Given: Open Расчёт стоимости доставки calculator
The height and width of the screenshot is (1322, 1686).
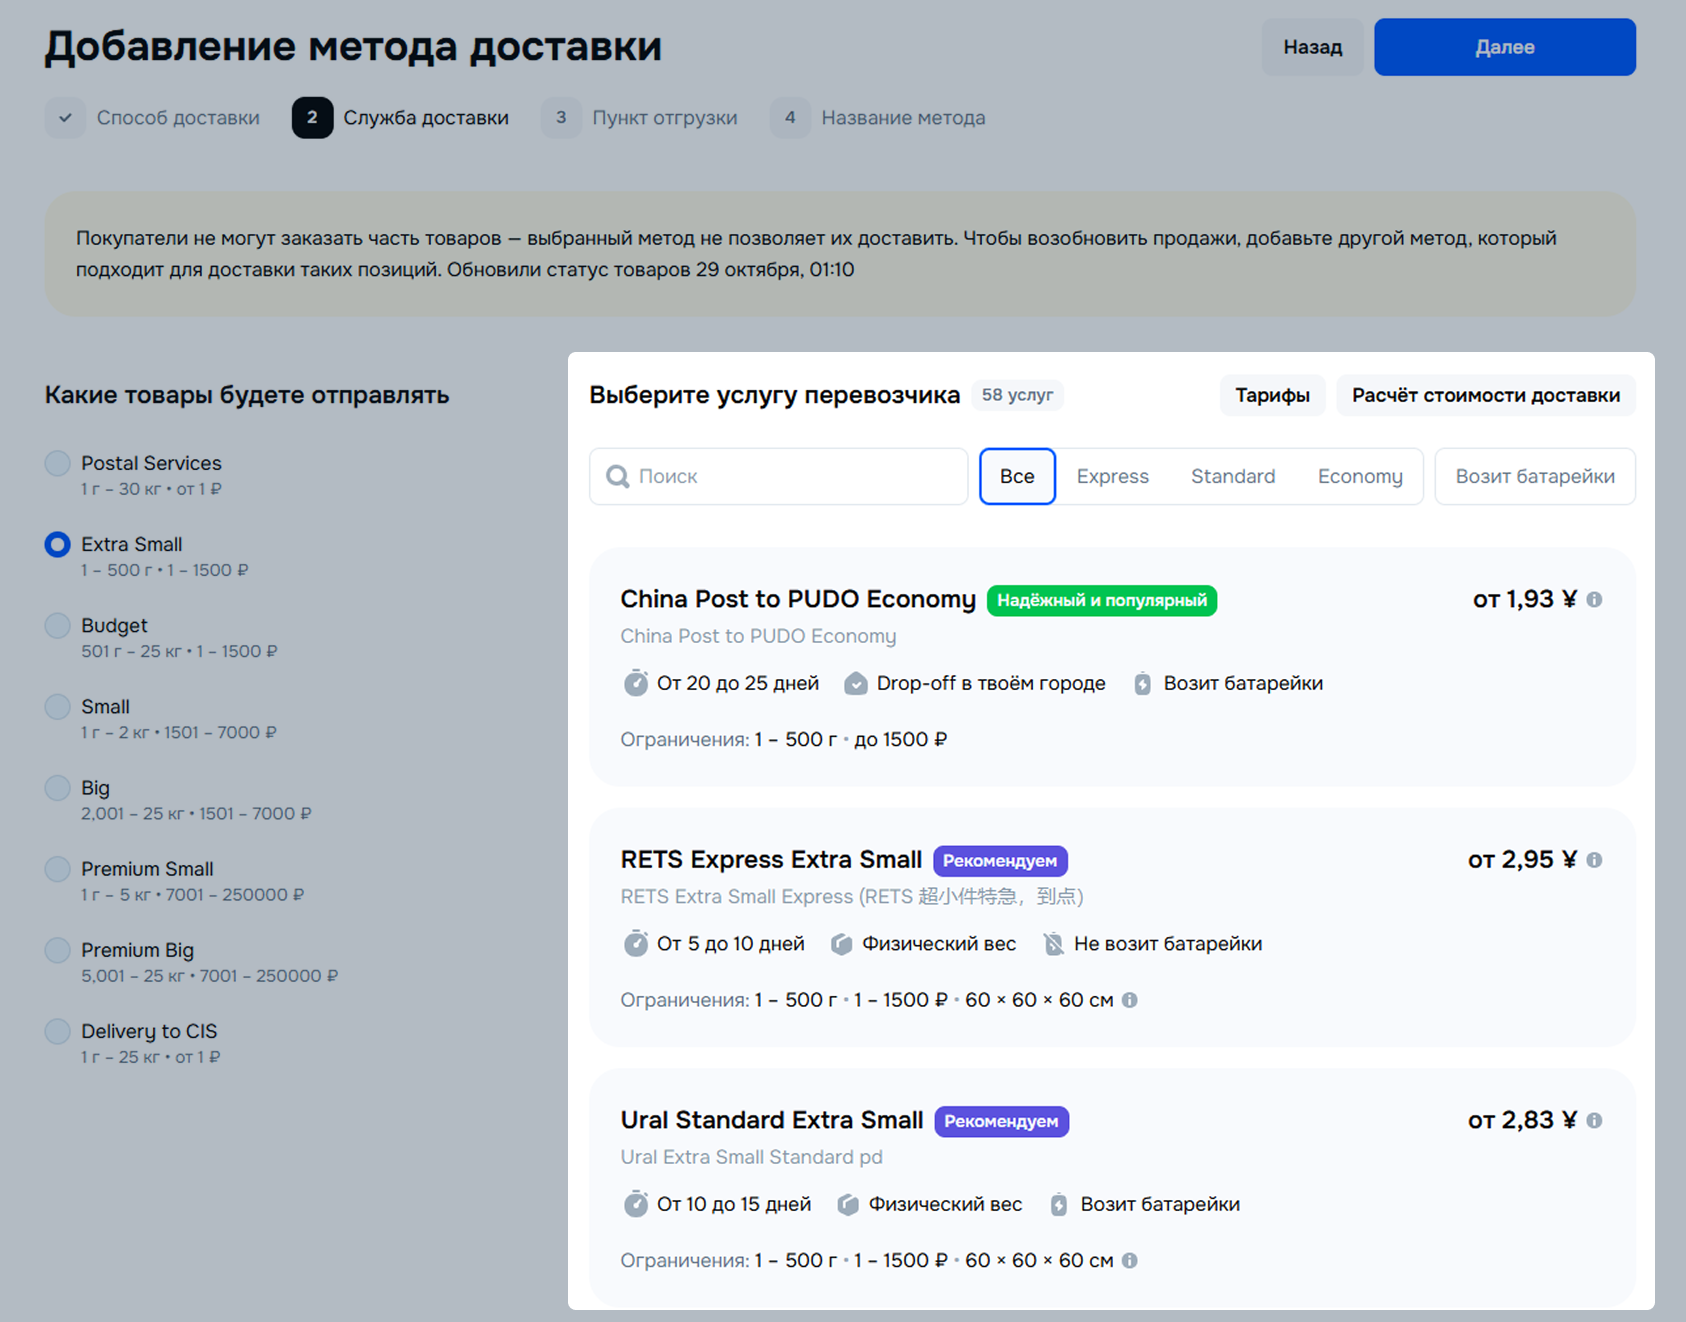Looking at the screenshot, I should (x=1485, y=396).
